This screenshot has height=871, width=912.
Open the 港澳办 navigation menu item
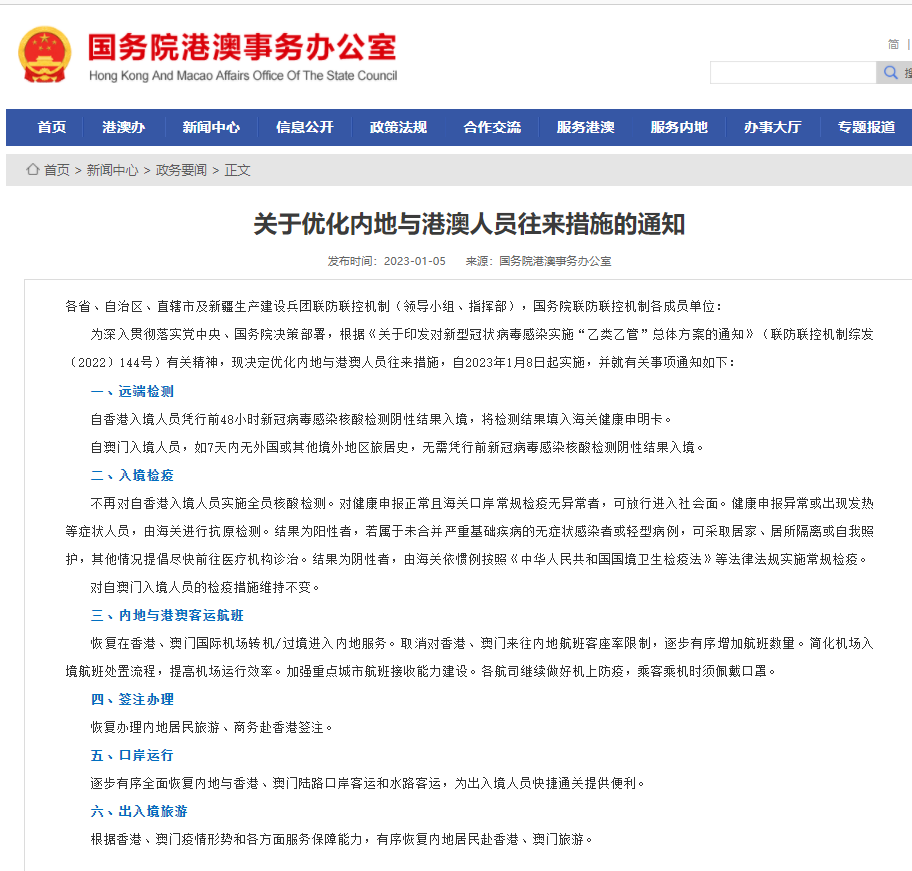tap(123, 127)
